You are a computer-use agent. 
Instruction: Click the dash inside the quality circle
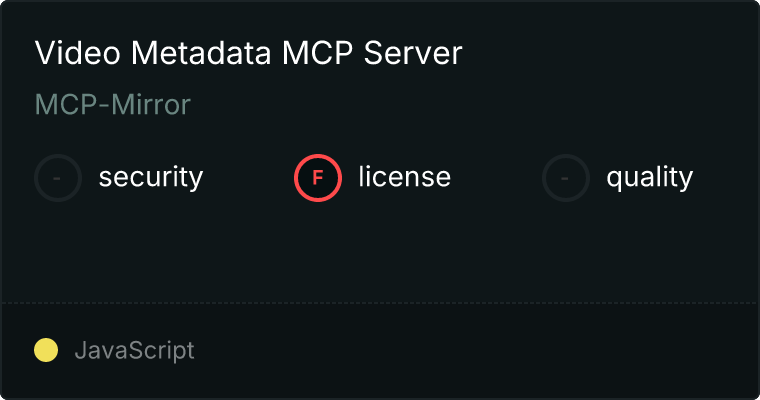pyautogui.click(x=566, y=178)
